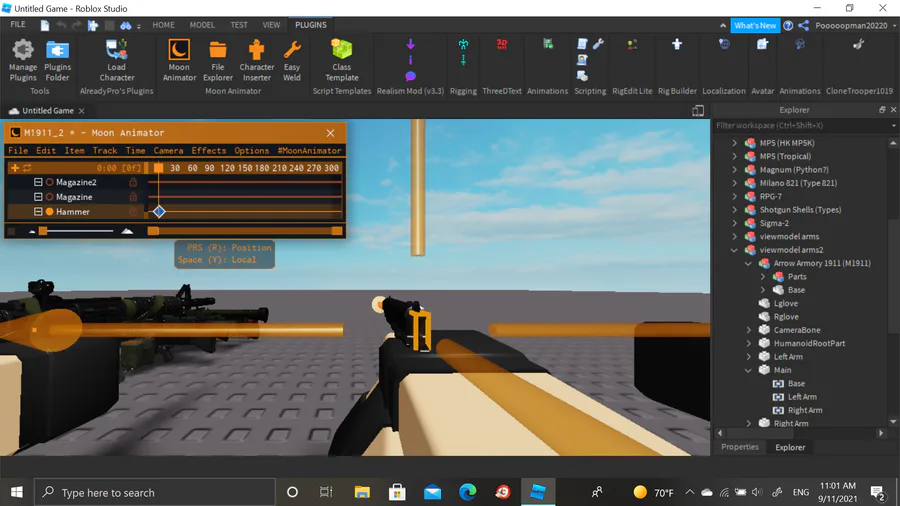Image resolution: width=900 pixels, height=506 pixels.
Task: Collapse the Magazine track
Action: click(x=38, y=197)
